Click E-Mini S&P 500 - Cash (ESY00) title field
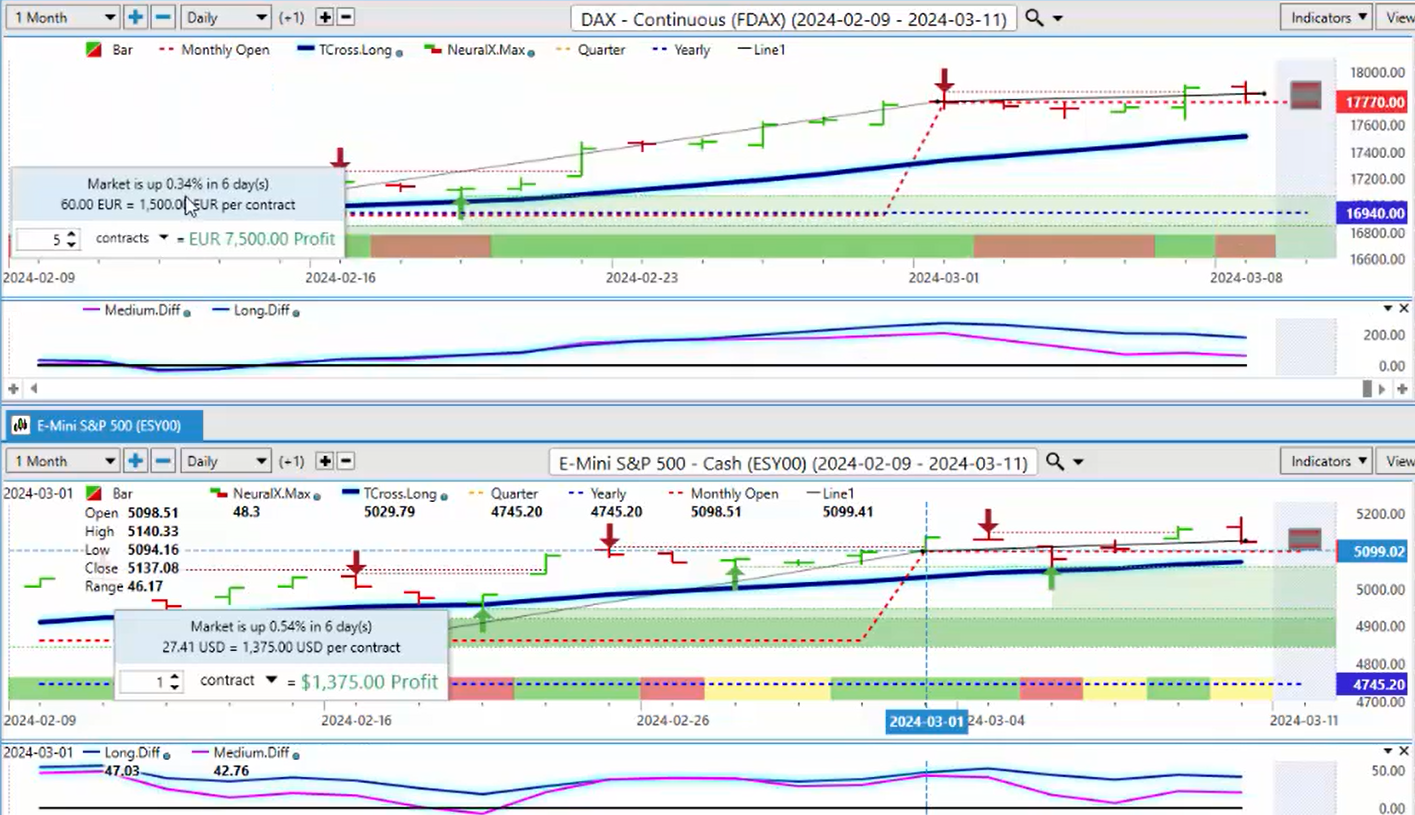The width and height of the screenshot is (1415, 815). pos(793,462)
